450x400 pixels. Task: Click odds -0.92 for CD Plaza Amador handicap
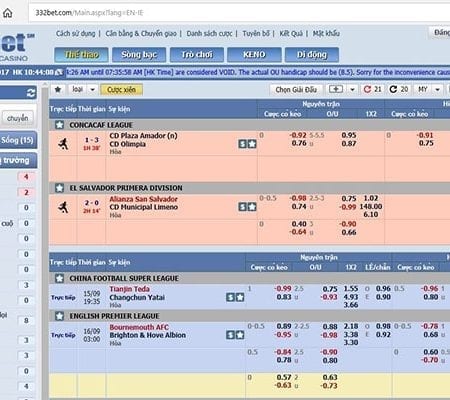298,135
